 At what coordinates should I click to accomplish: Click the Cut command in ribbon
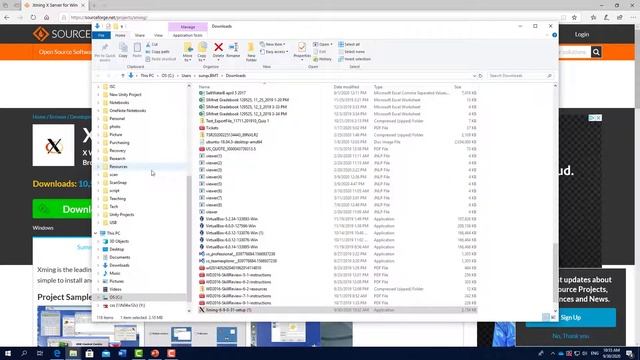(x=152, y=44)
